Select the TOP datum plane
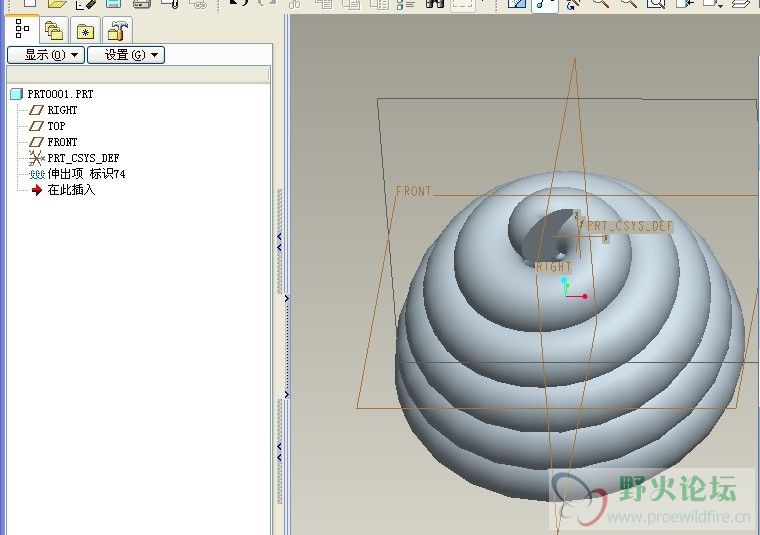This screenshot has width=760, height=535. (56, 126)
